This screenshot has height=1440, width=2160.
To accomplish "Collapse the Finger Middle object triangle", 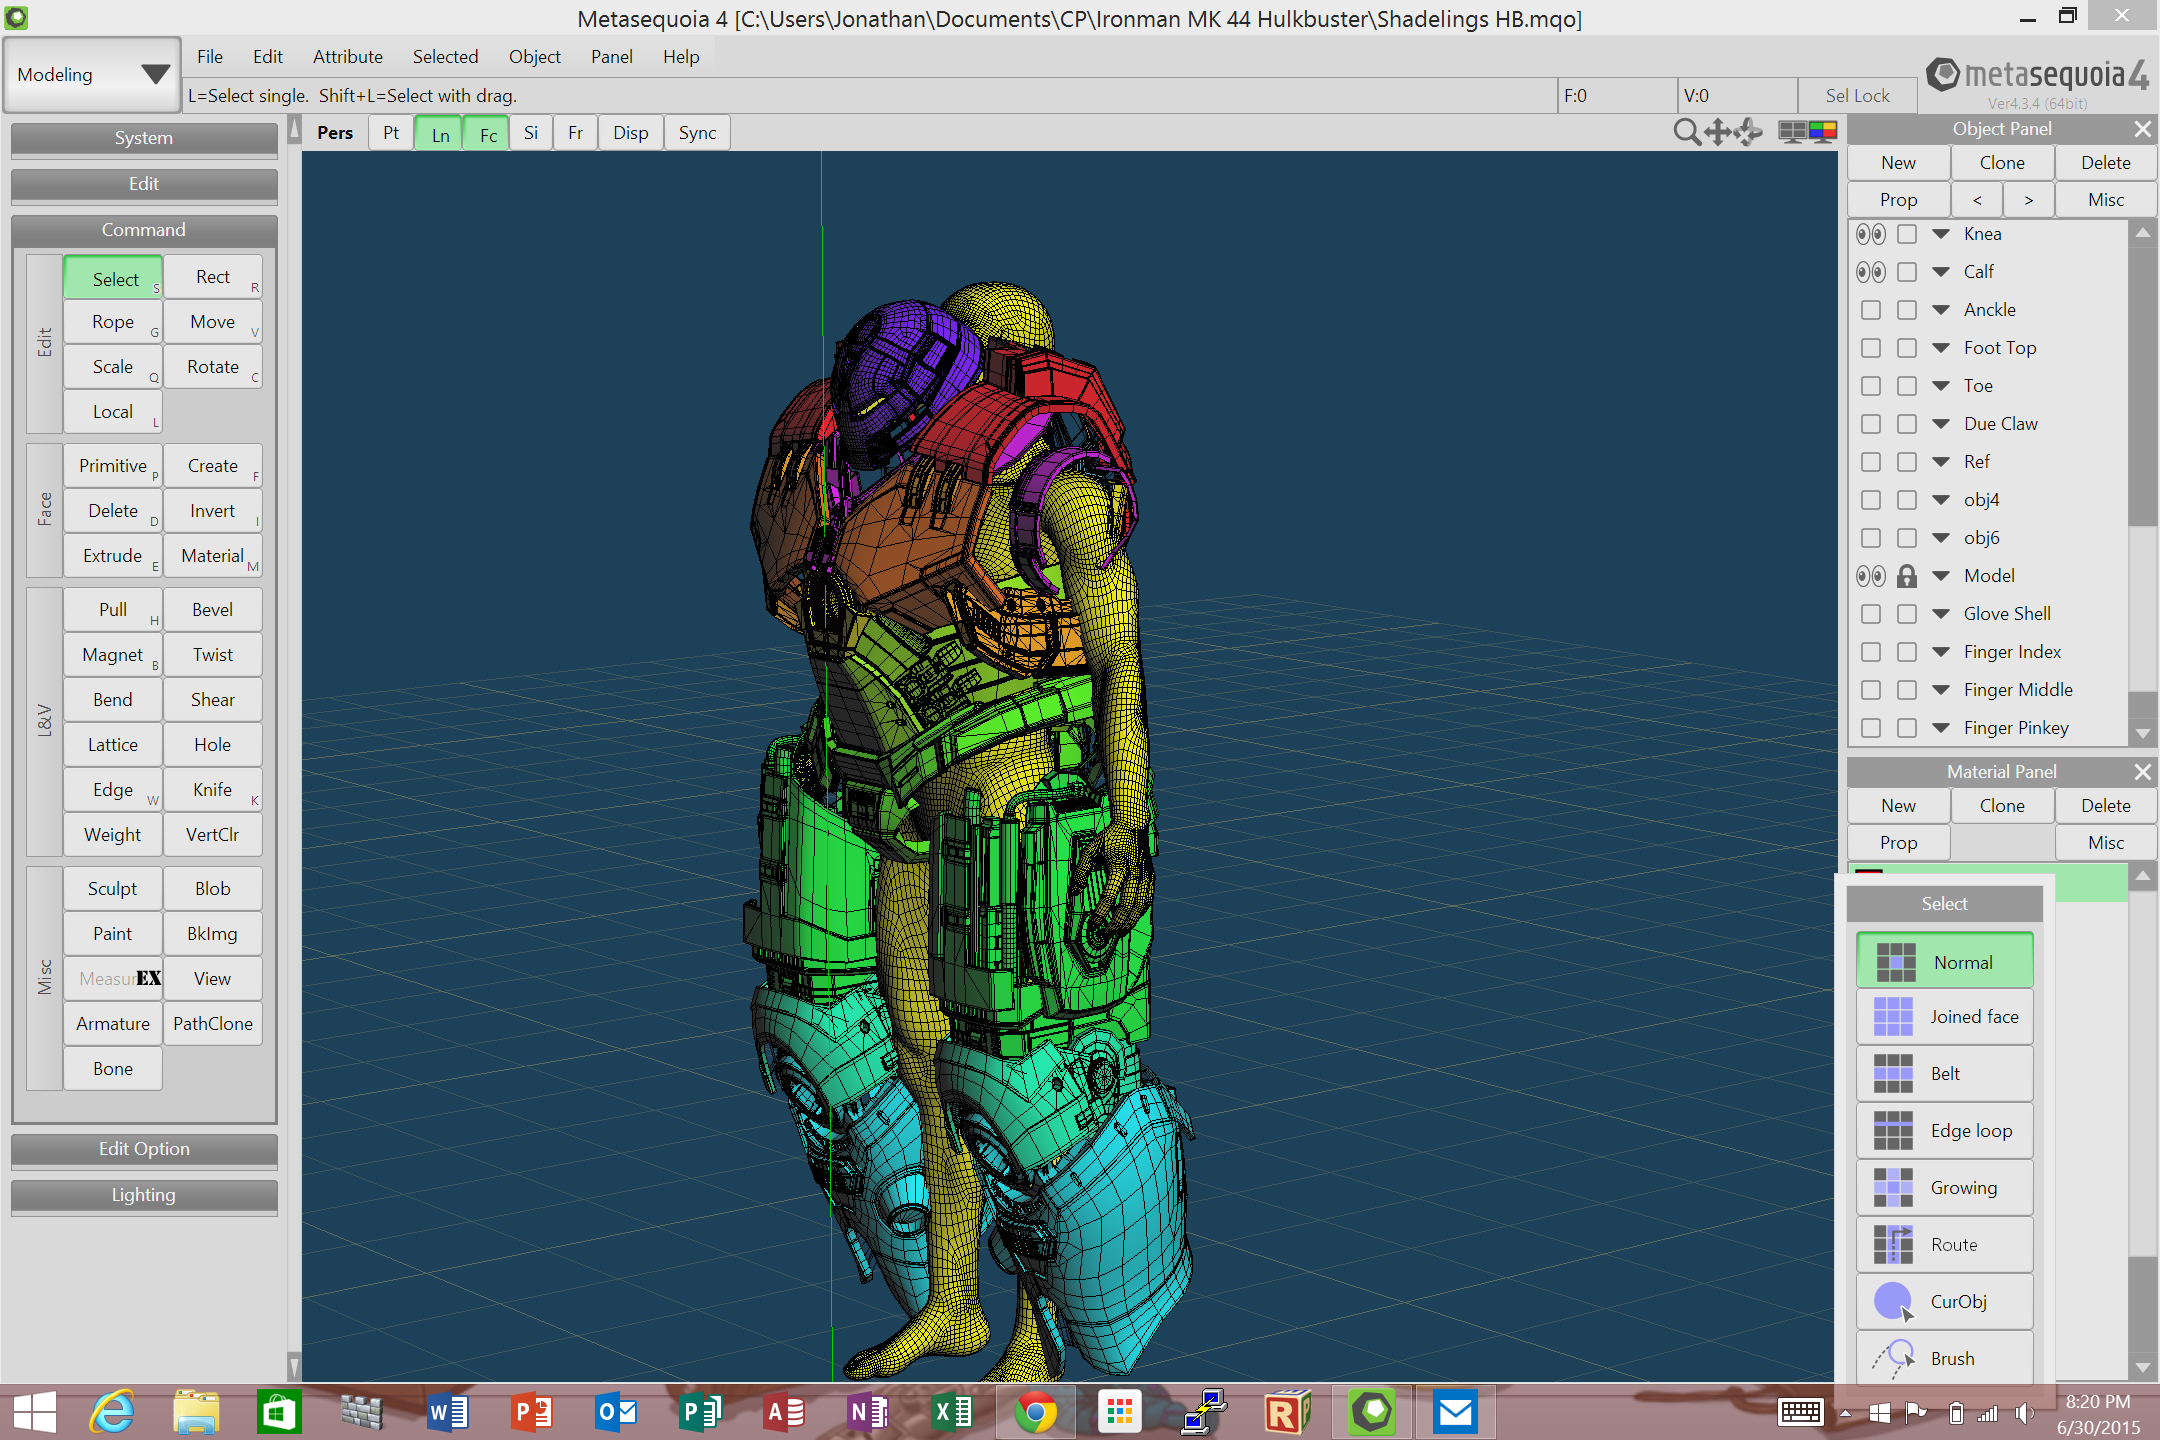I will click(1941, 690).
